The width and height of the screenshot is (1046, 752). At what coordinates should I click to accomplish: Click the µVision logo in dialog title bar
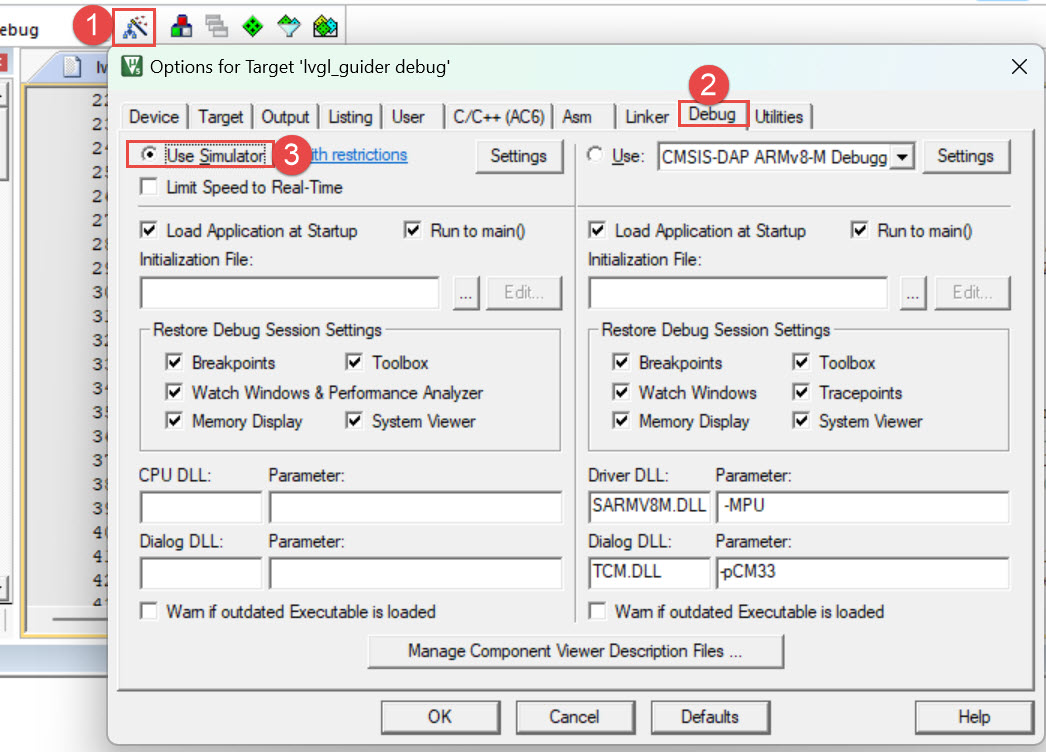[131, 67]
